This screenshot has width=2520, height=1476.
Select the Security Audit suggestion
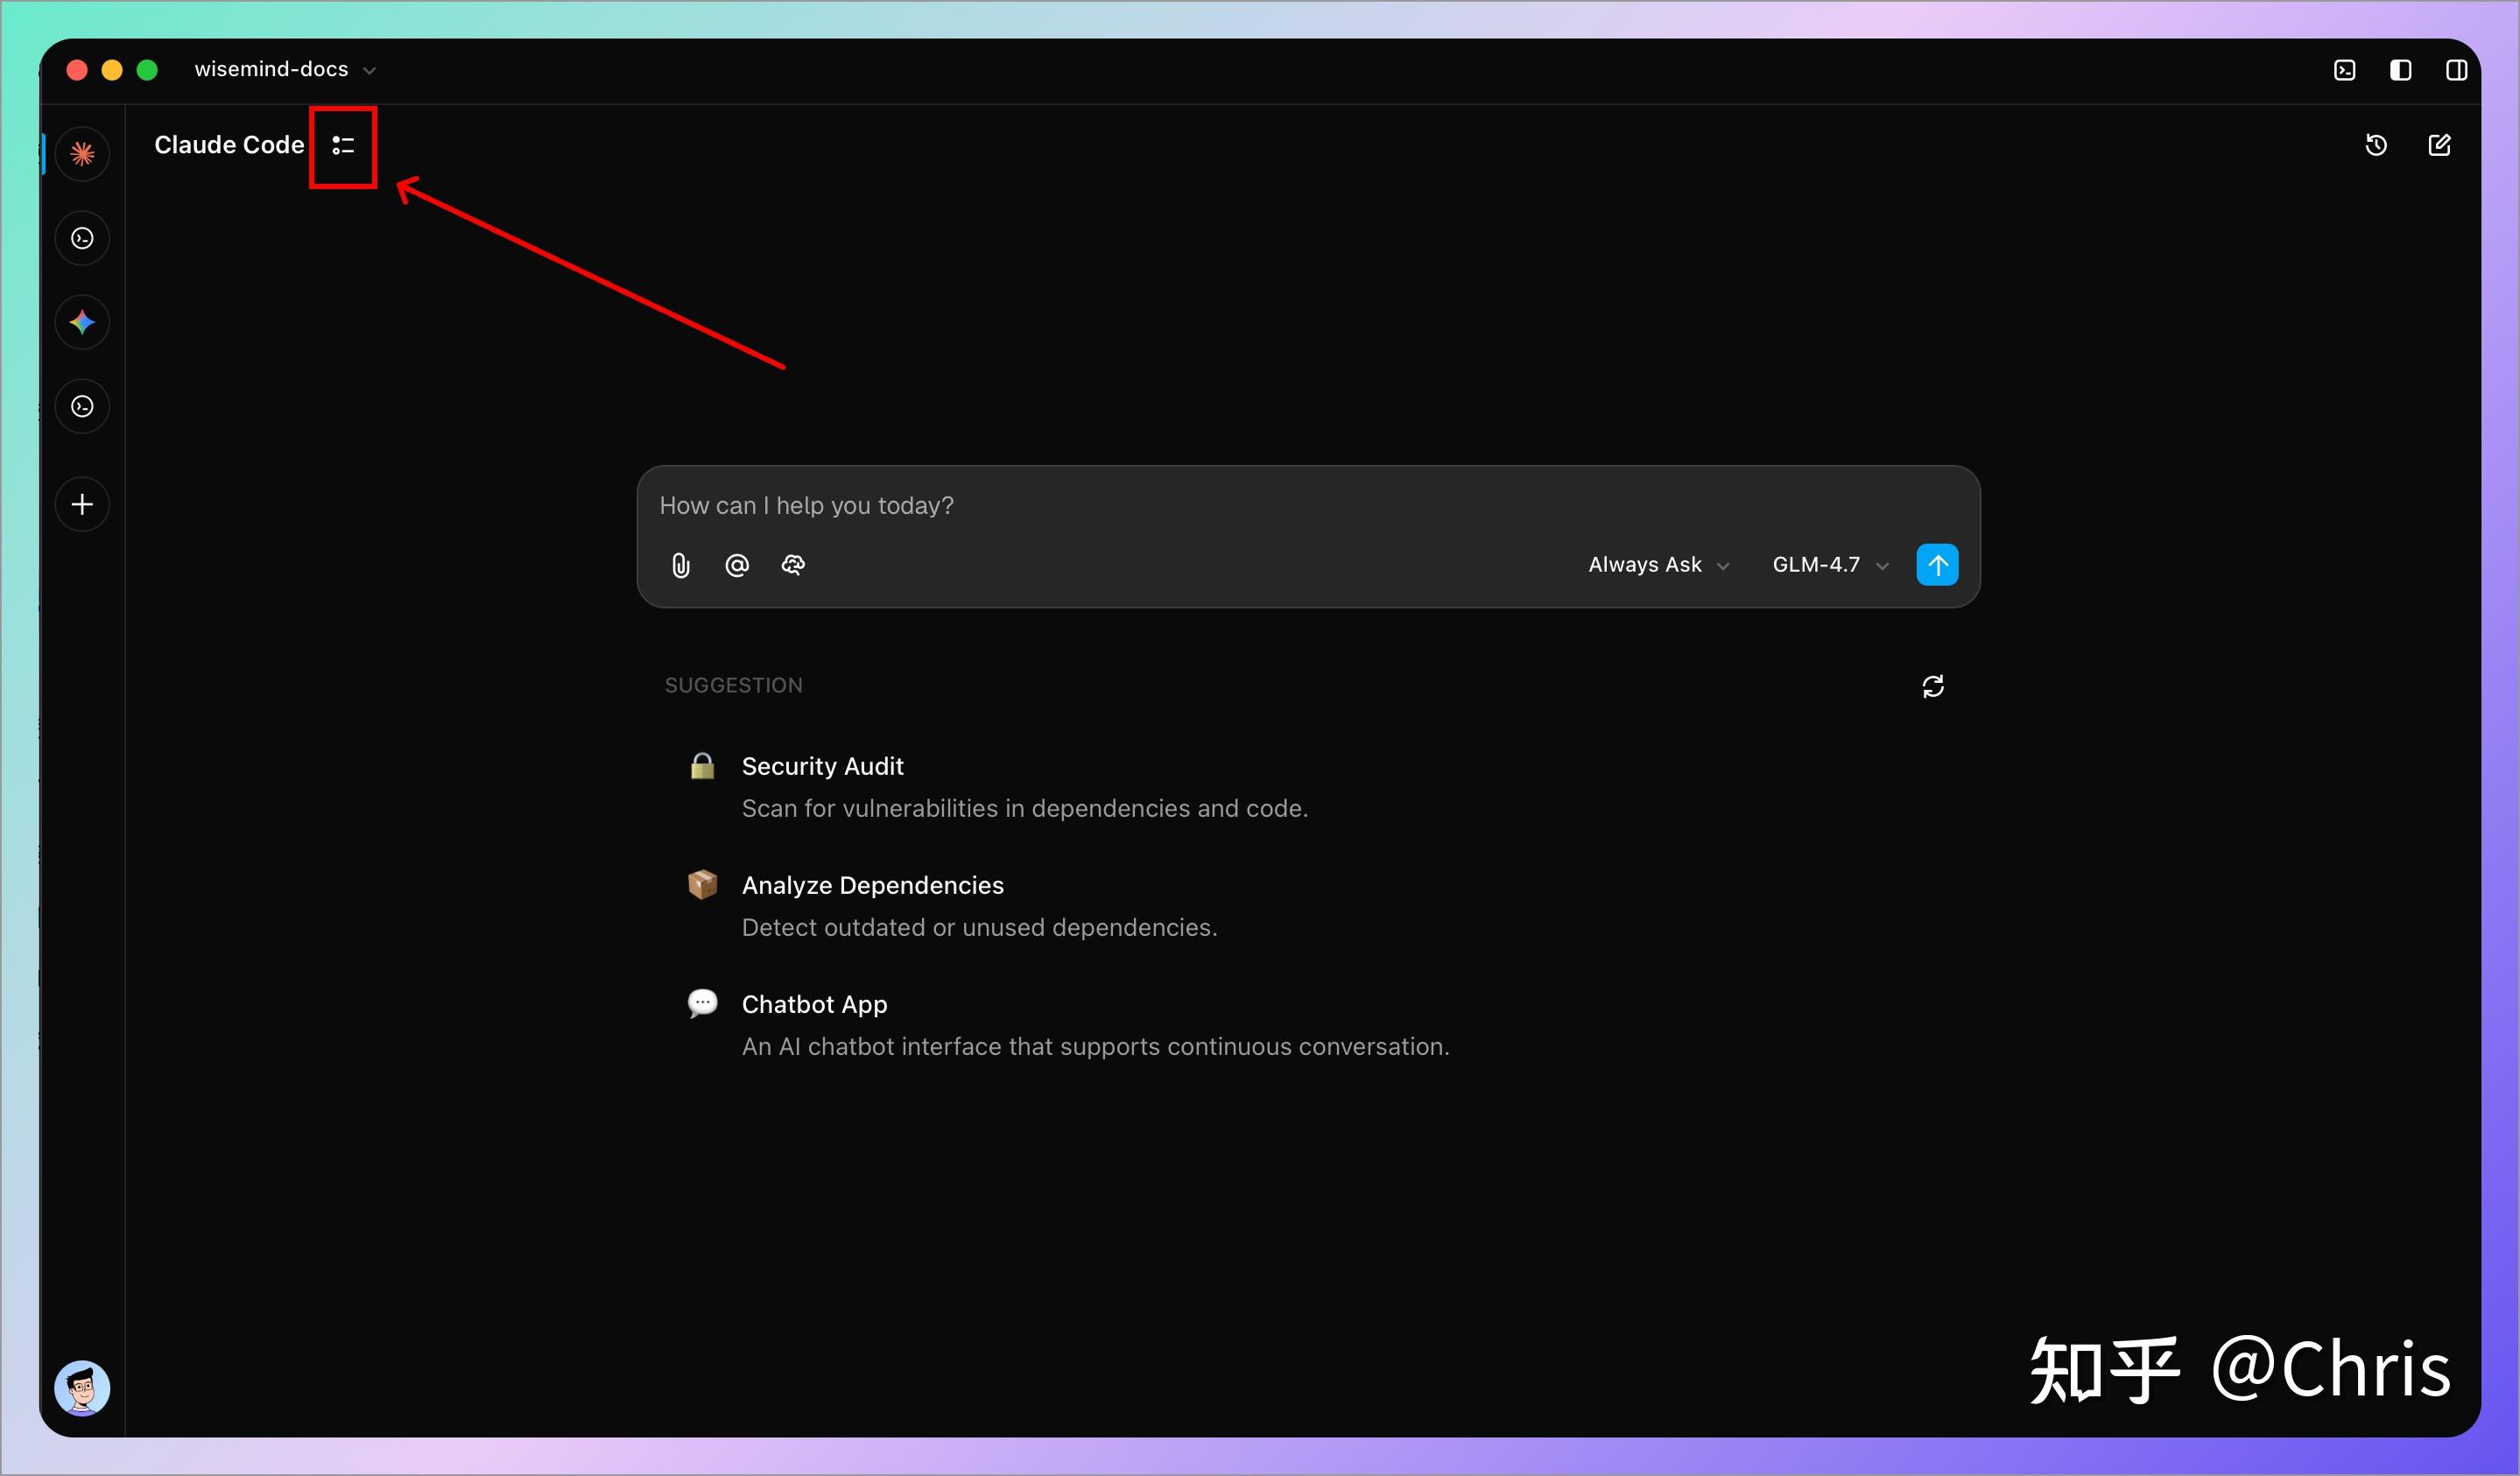pyautogui.click(x=822, y=766)
